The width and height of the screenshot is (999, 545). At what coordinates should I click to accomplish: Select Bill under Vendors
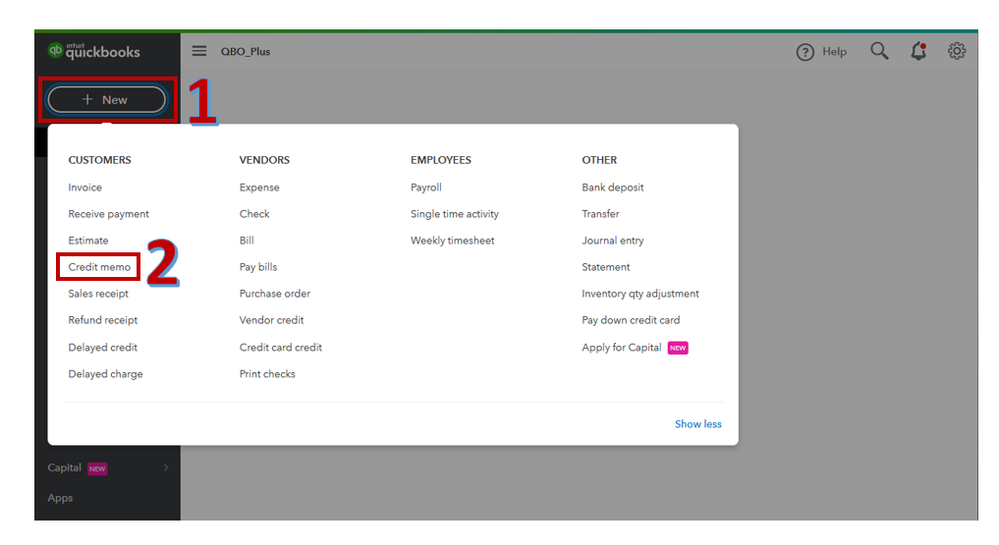[247, 240]
